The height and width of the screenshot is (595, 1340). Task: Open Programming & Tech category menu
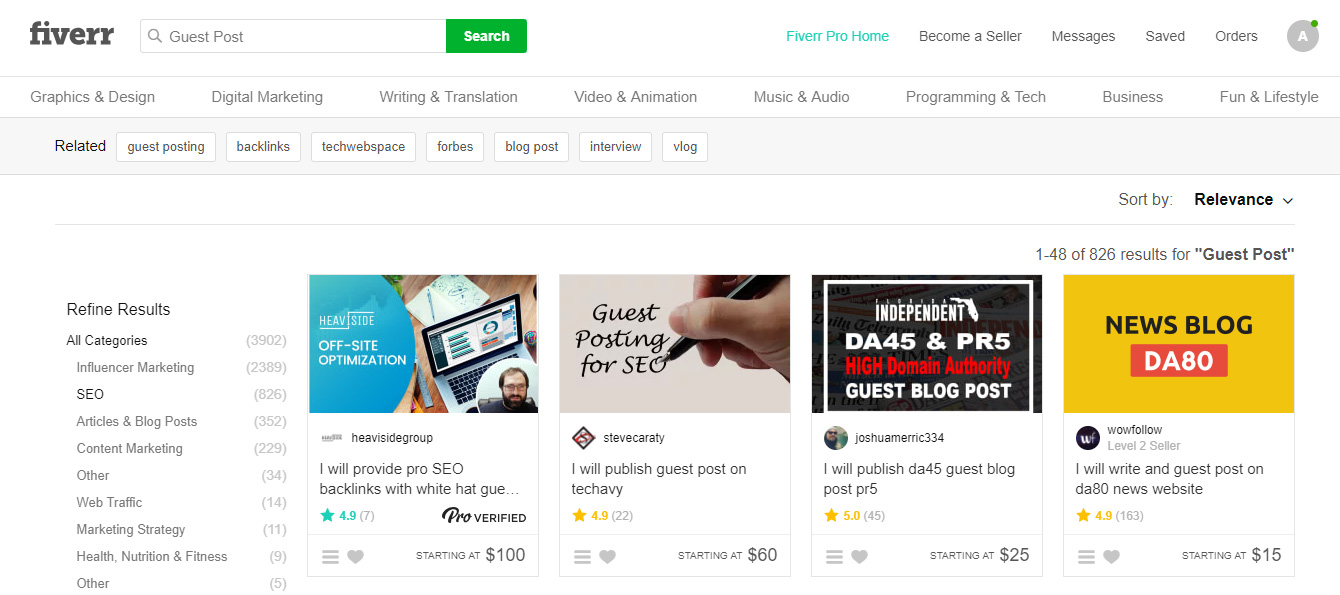point(975,97)
